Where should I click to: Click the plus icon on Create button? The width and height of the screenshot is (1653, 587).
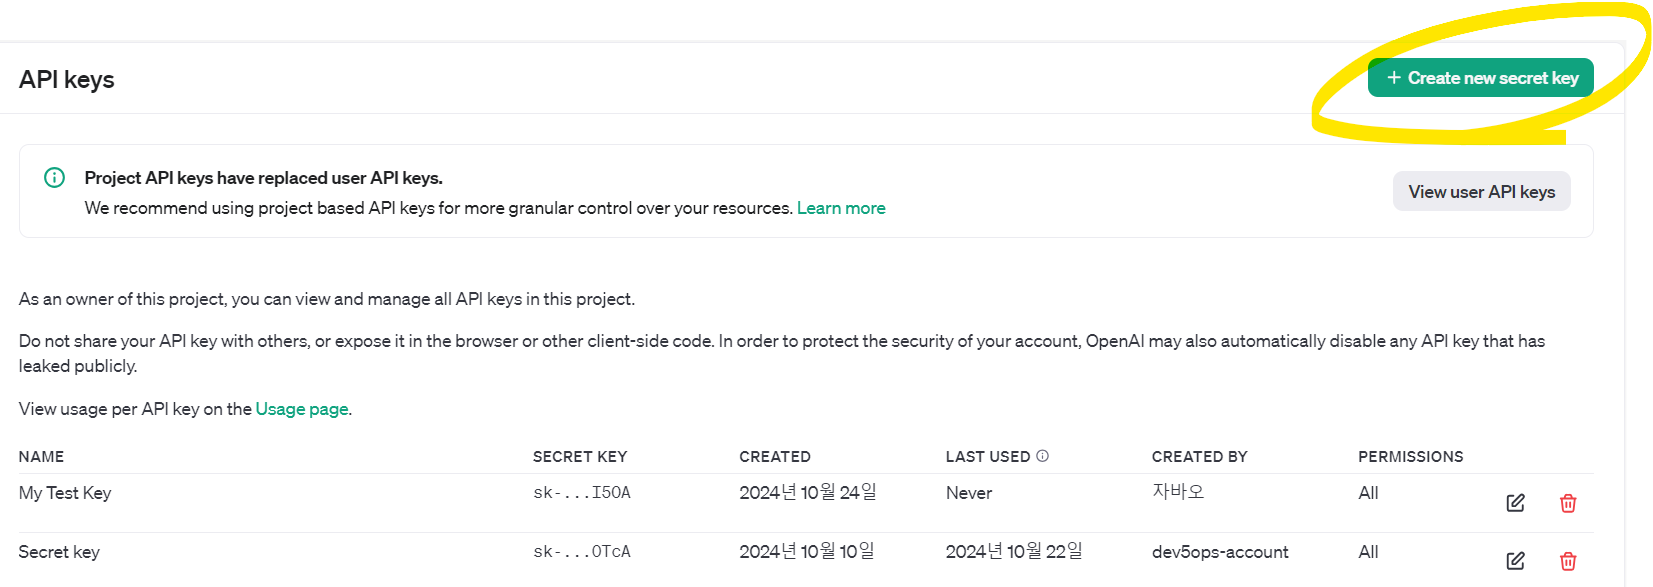(x=1393, y=78)
